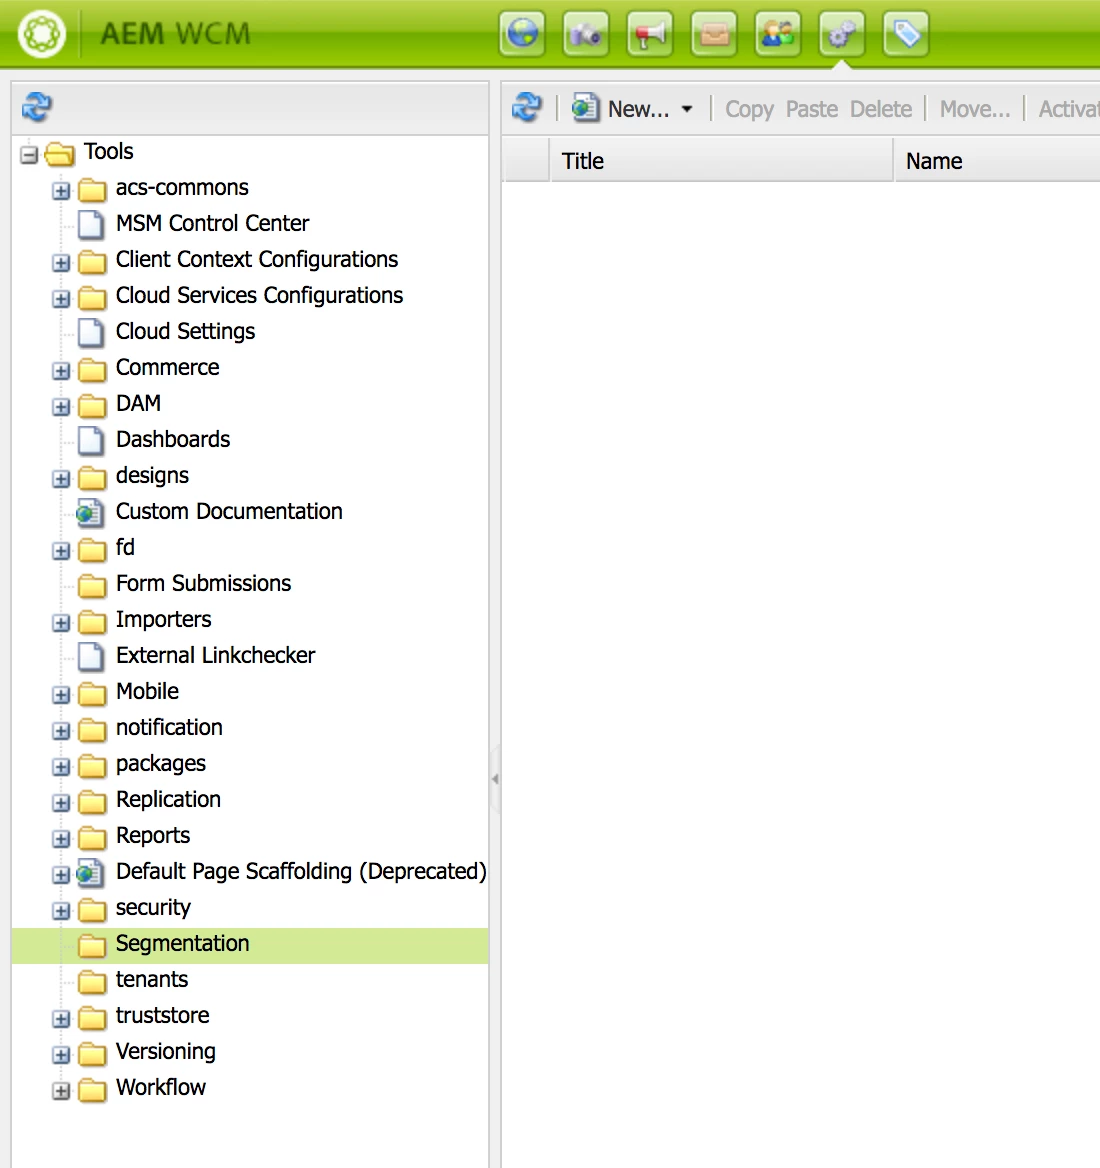Select the Custom Documentation label
1100x1168 pixels.
pyautogui.click(x=229, y=511)
